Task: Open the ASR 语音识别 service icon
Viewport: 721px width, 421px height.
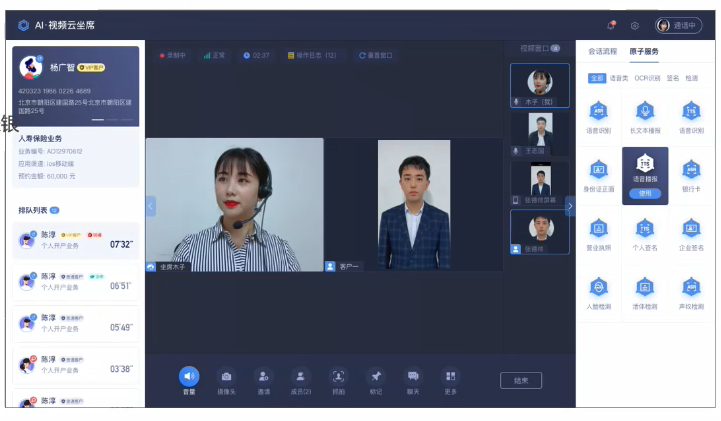Action: click(598, 111)
